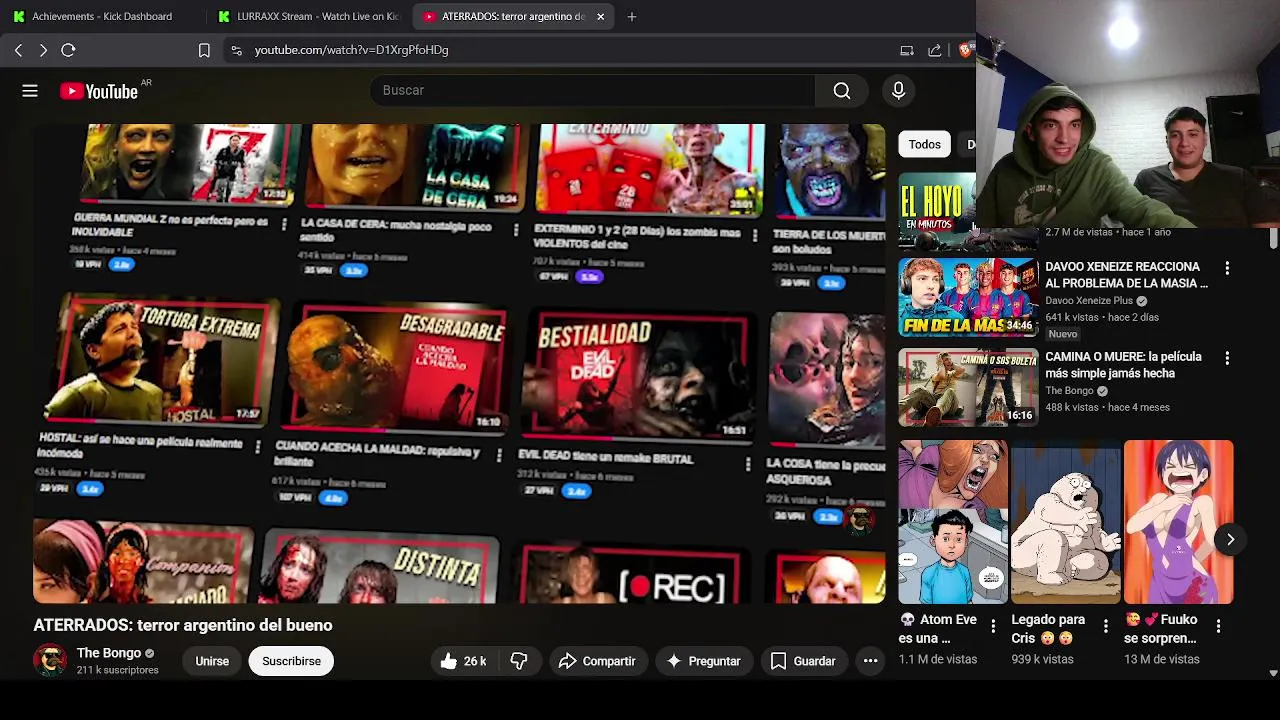This screenshot has height=720, width=1280.
Task: Click the 211 k suscriptores text
Action: [x=117, y=670]
